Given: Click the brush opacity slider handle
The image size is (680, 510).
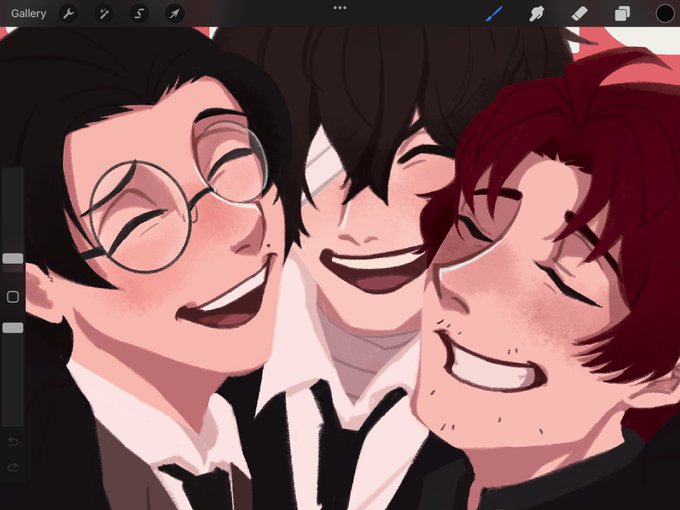Looking at the screenshot, I should click(13, 327).
